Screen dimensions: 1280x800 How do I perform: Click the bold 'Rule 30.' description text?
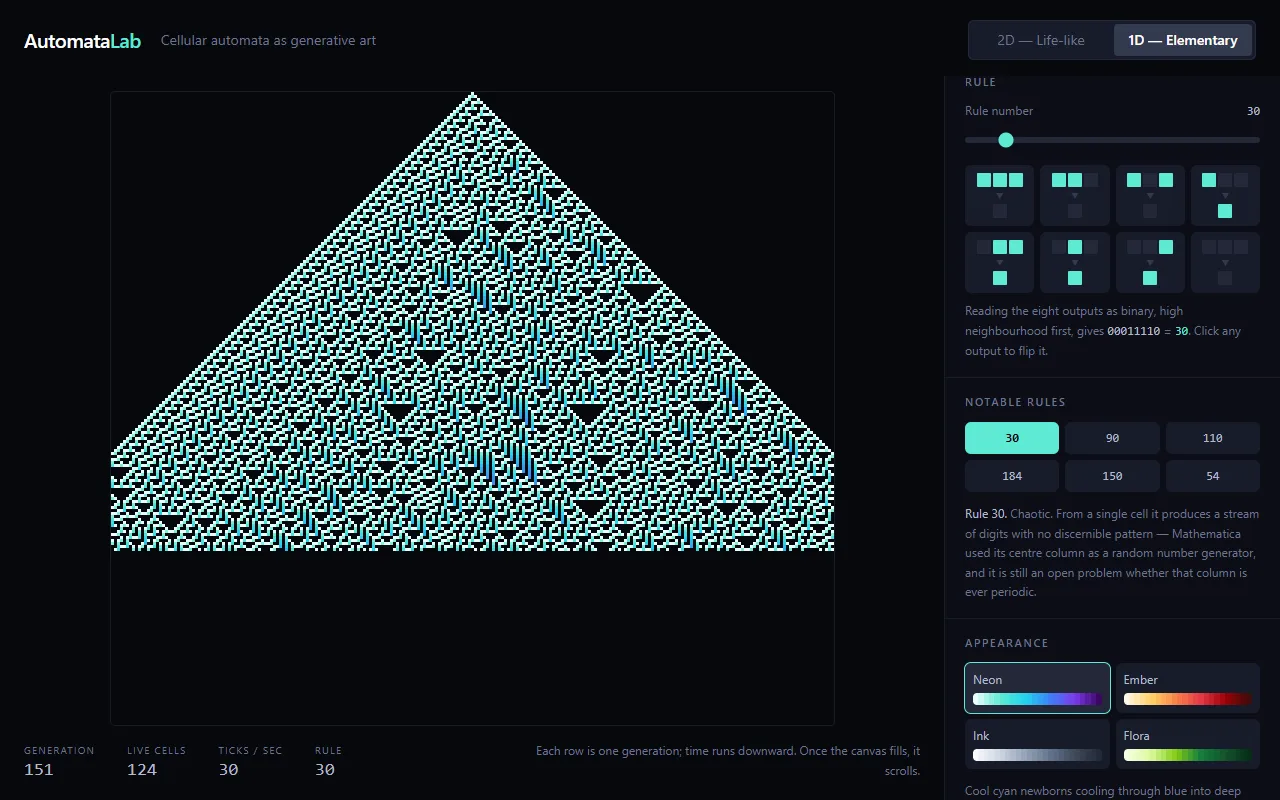coord(986,514)
